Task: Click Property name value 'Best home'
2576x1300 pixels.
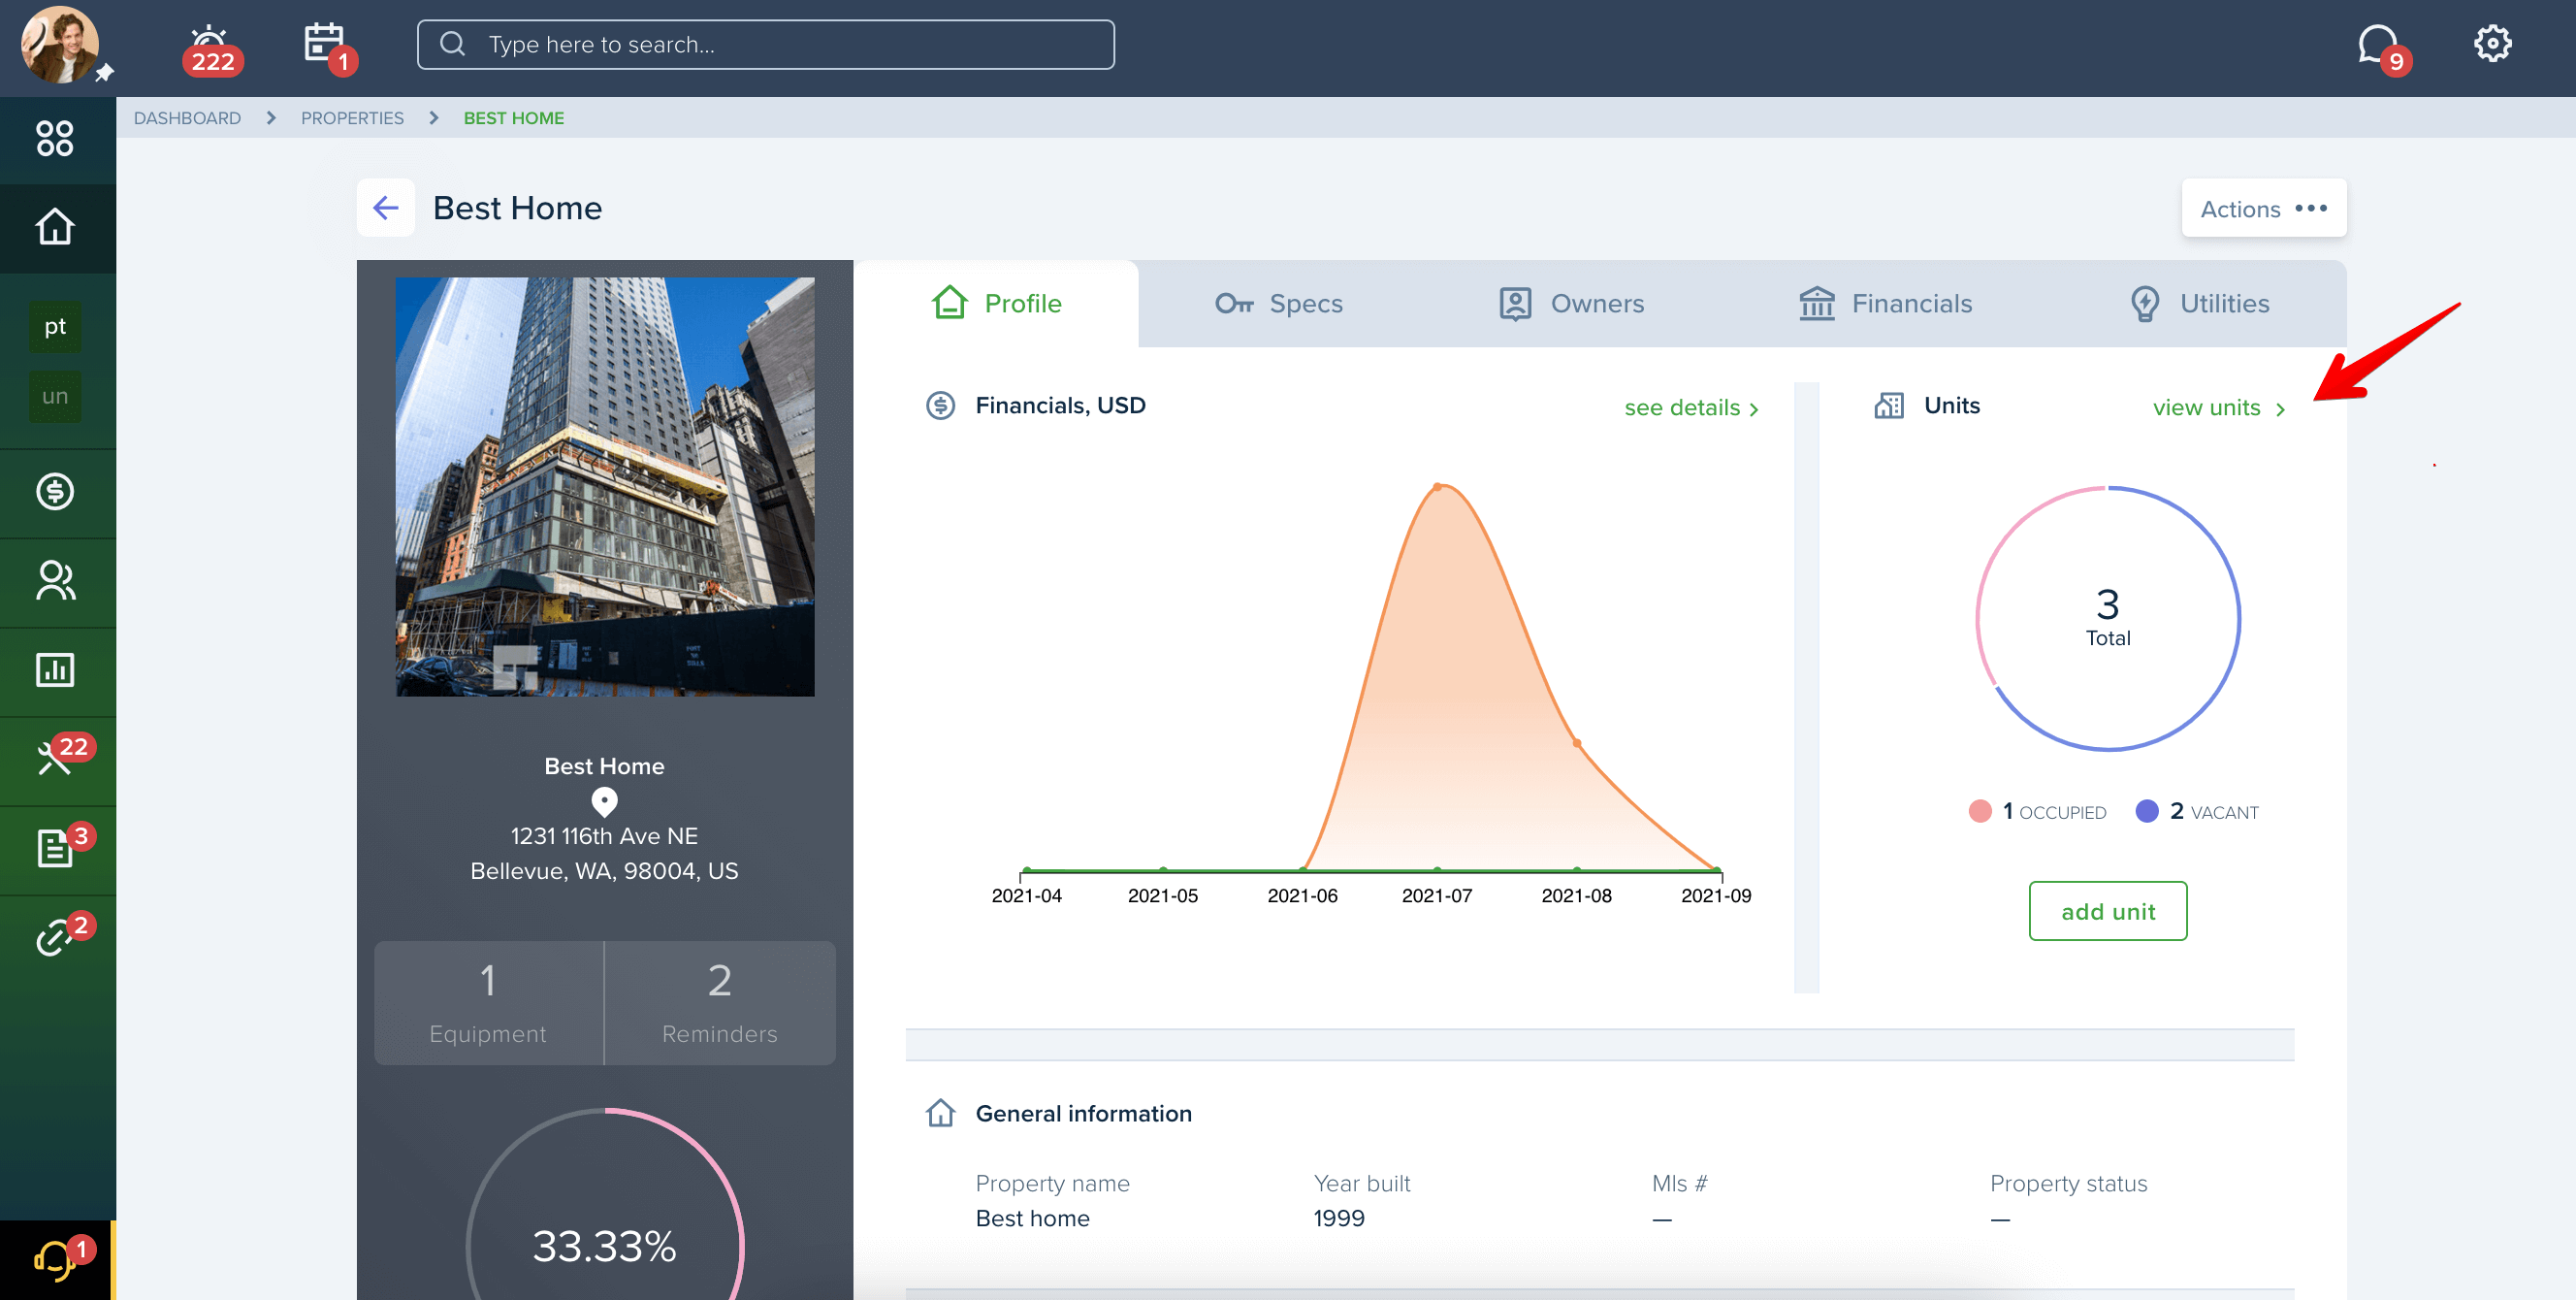Action: 1032,1218
